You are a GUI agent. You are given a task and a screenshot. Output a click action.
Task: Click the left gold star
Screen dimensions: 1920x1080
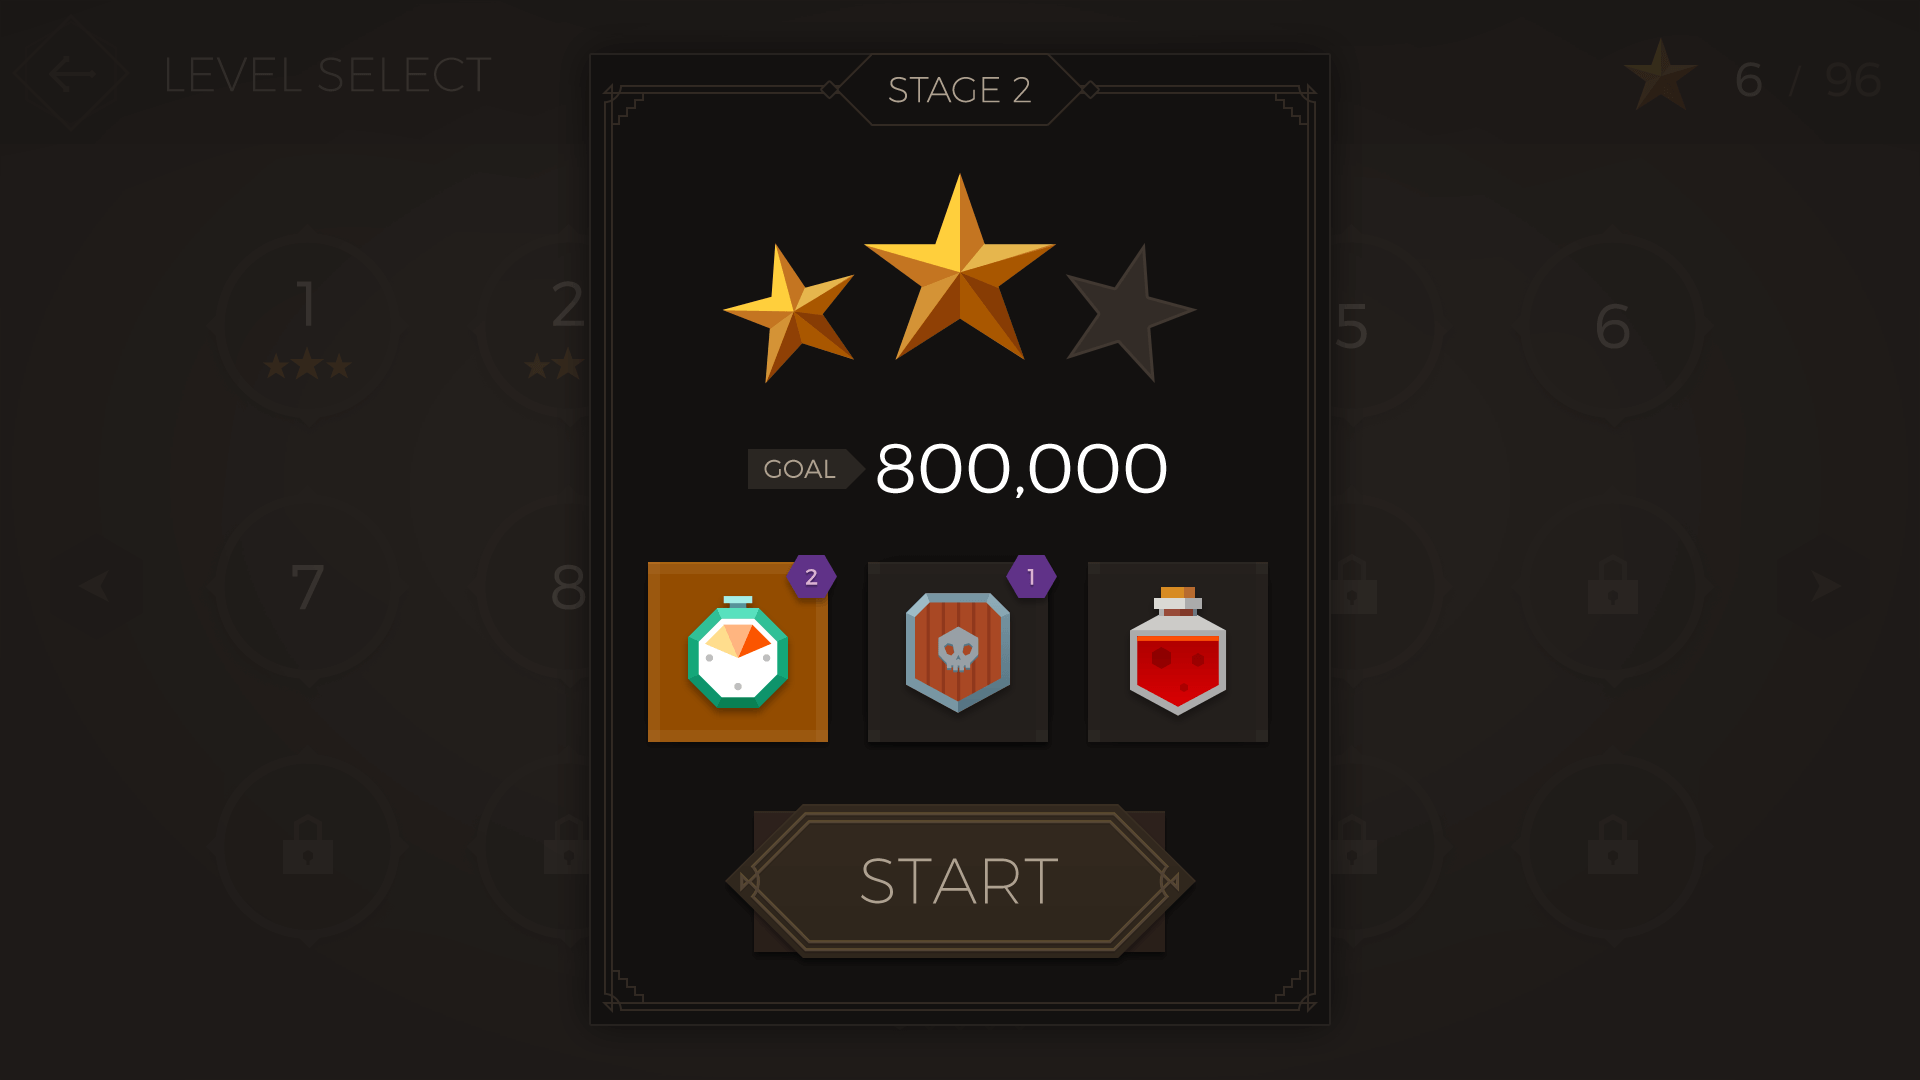(x=790, y=313)
